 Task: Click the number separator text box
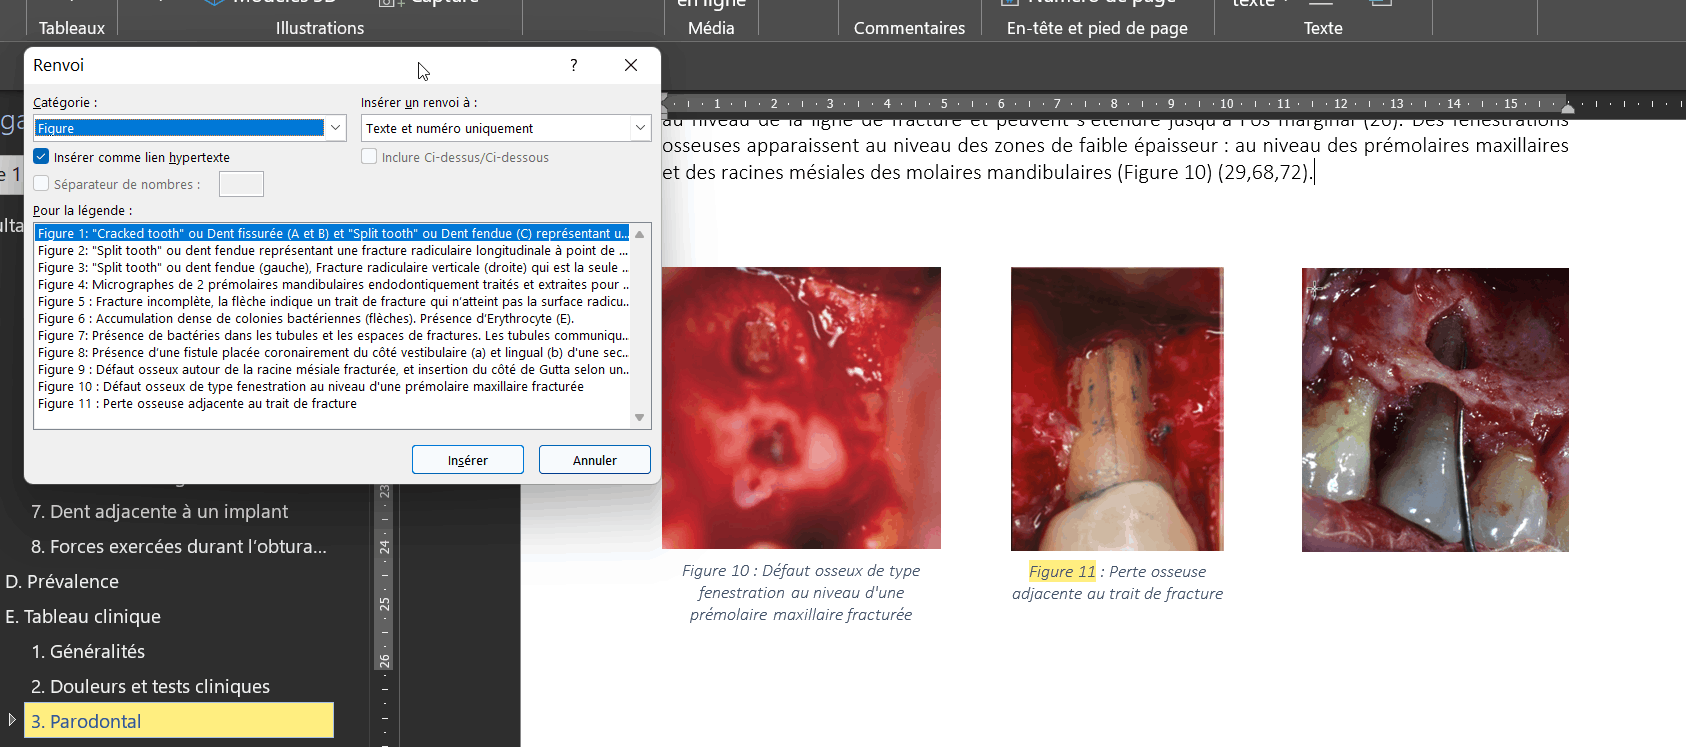pyautogui.click(x=241, y=184)
